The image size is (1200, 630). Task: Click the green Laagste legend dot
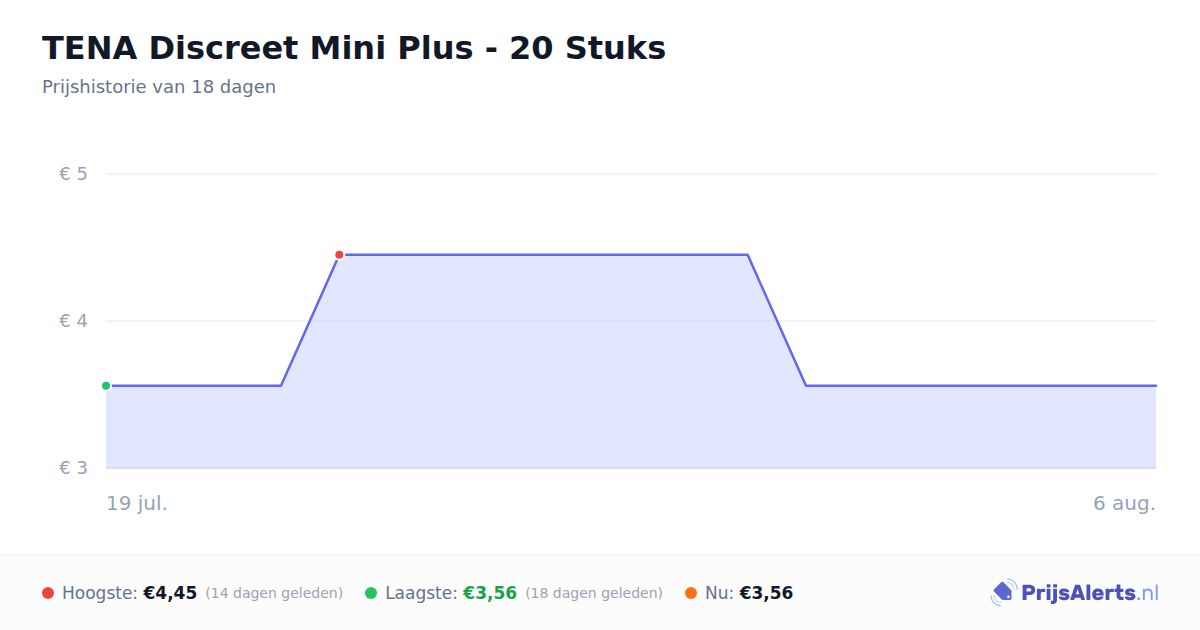pyautogui.click(x=371, y=593)
